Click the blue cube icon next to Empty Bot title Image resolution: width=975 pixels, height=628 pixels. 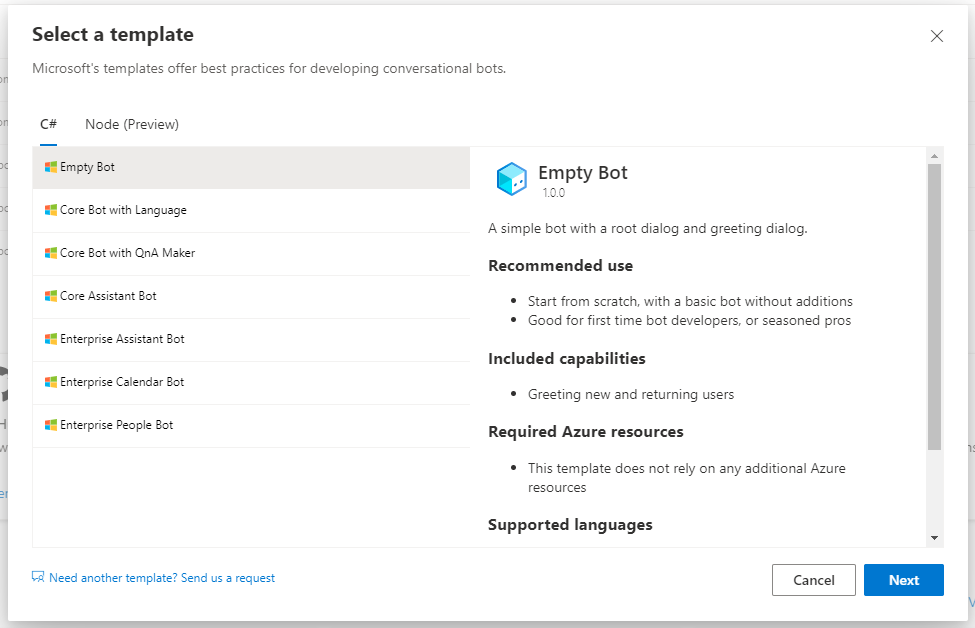[510, 177]
